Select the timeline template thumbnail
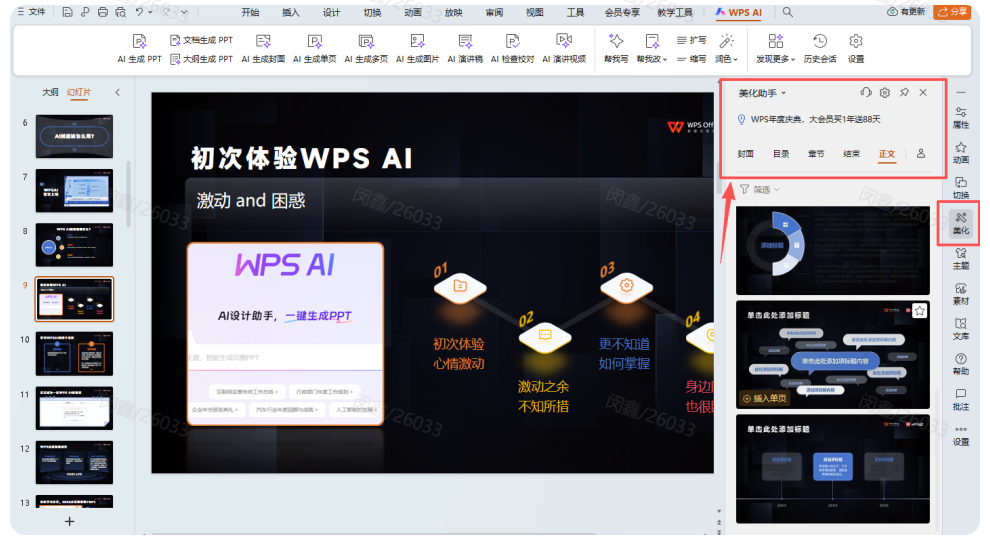The height and width of the screenshot is (540, 990). (833, 469)
